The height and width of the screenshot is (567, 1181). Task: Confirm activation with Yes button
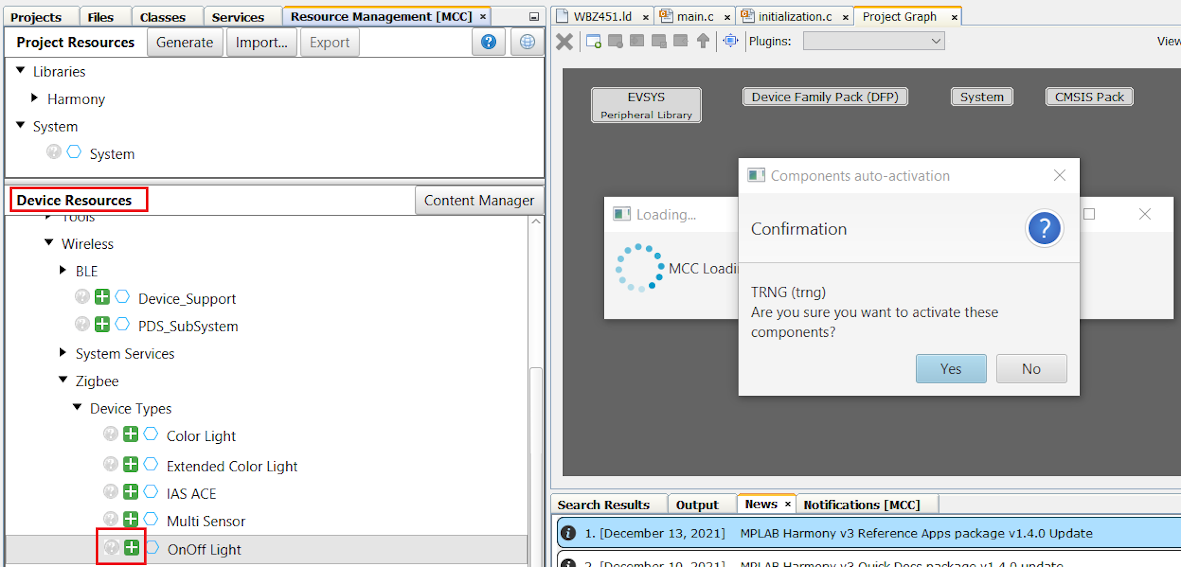click(950, 369)
